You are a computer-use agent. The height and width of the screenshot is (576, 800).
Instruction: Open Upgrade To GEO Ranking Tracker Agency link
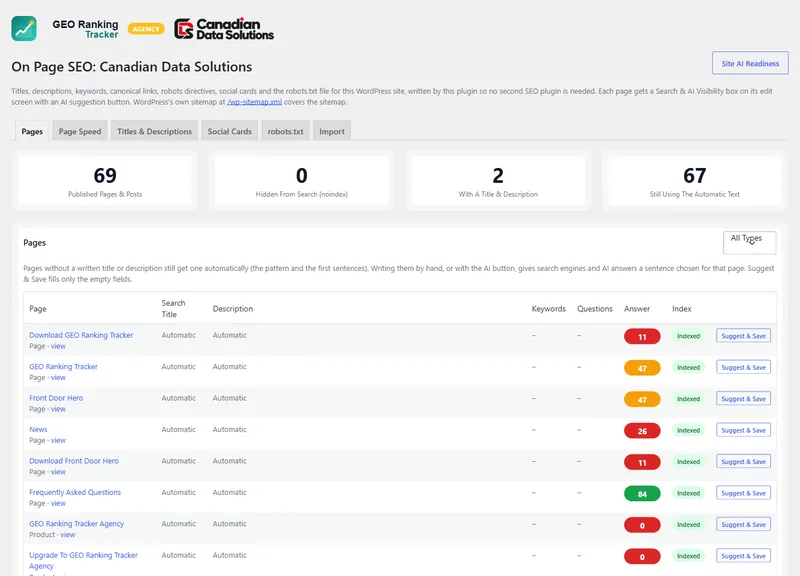tap(83, 560)
